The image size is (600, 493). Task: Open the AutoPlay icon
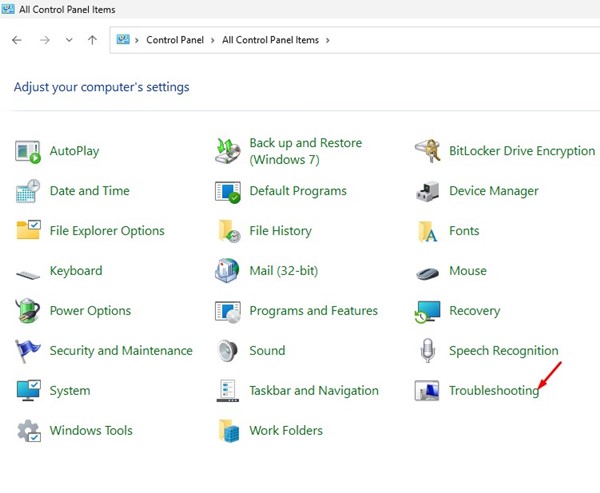pos(28,151)
